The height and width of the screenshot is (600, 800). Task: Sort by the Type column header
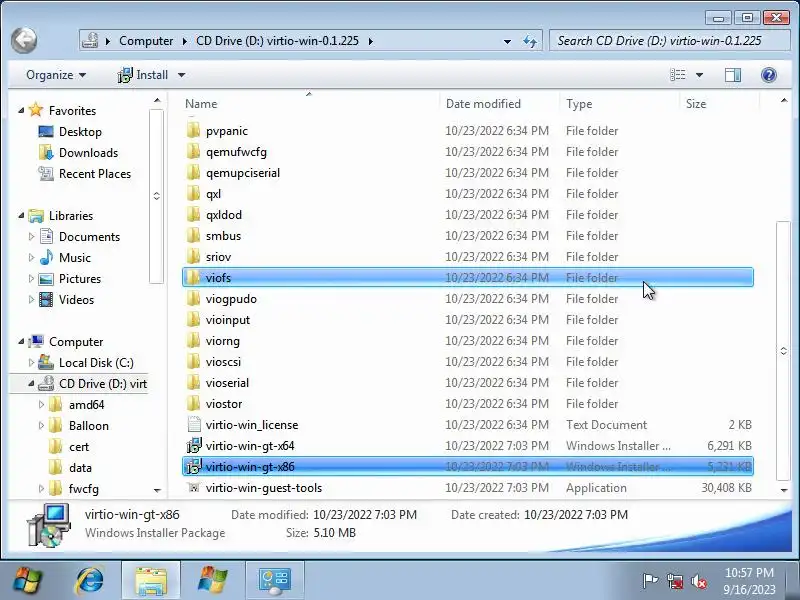coord(579,104)
